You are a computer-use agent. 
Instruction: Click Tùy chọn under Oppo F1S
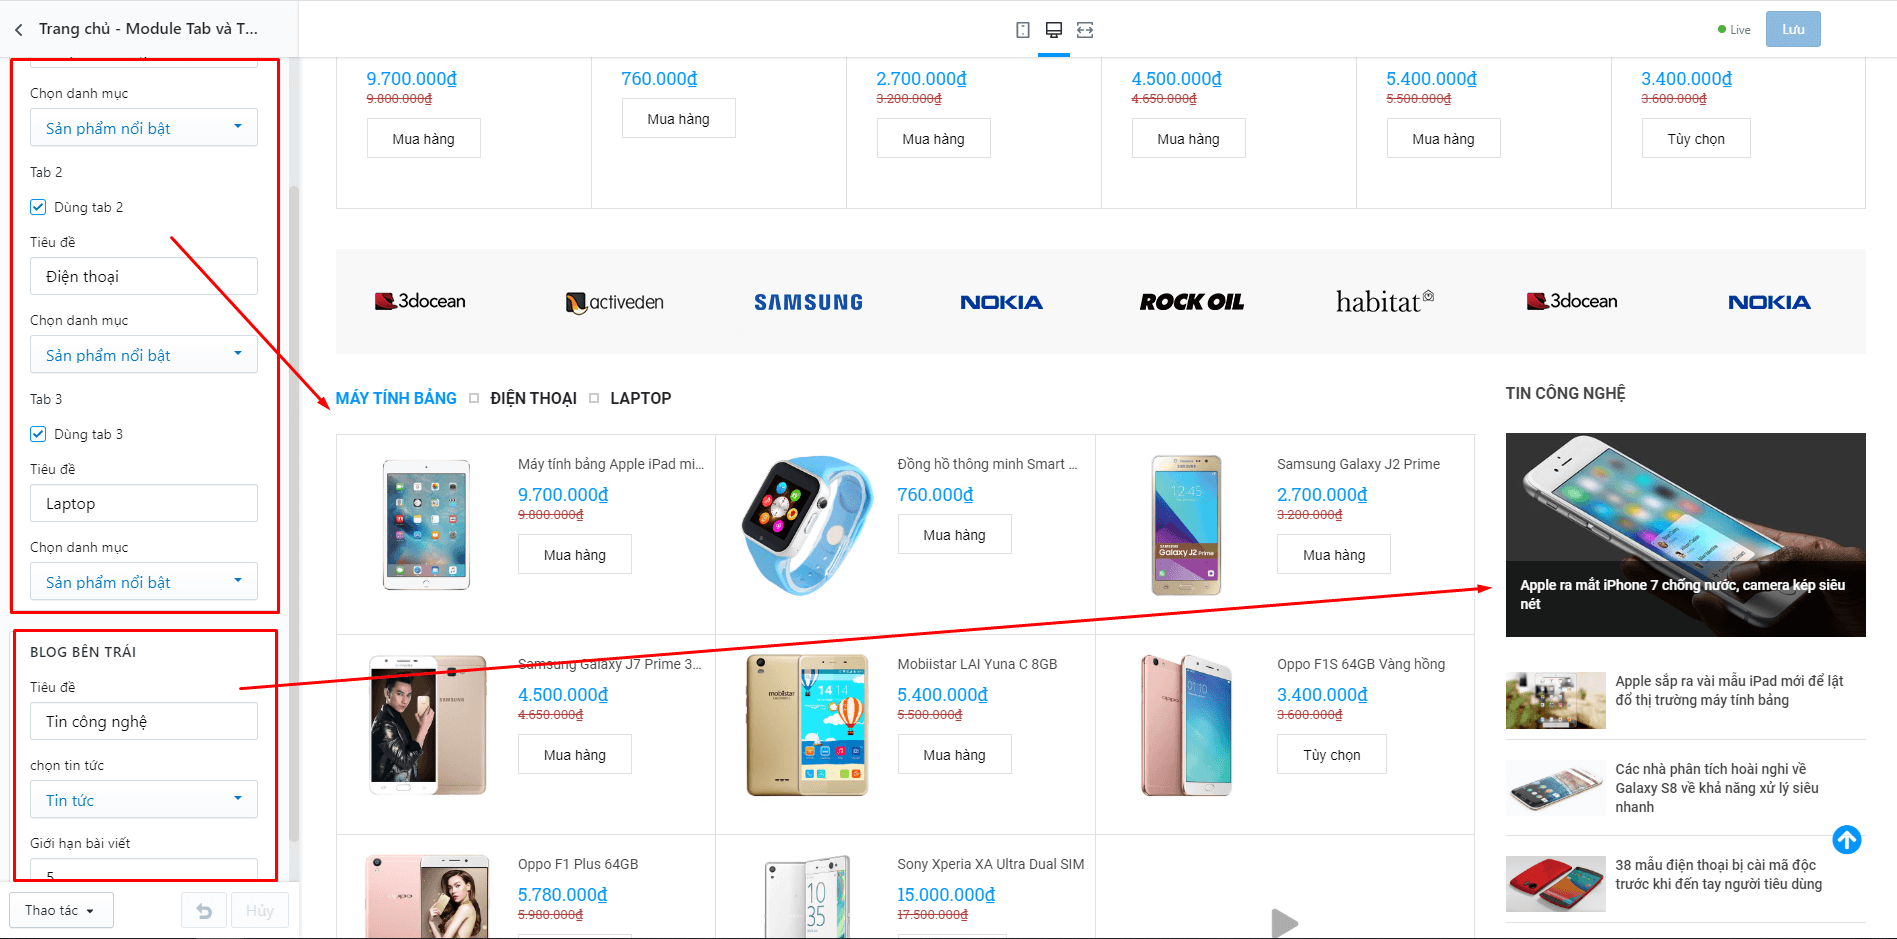1331,755
